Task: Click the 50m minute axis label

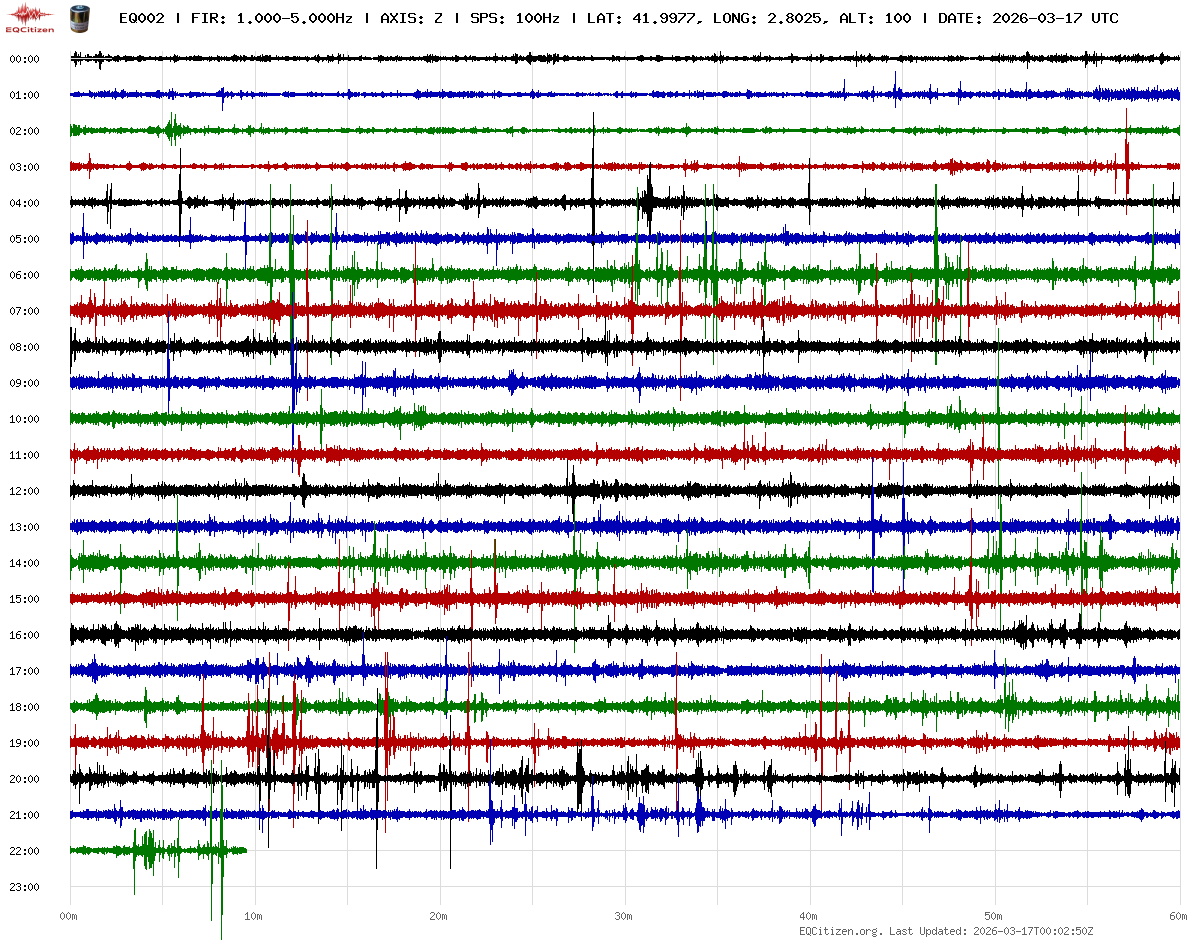Action: (x=994, y=916)
